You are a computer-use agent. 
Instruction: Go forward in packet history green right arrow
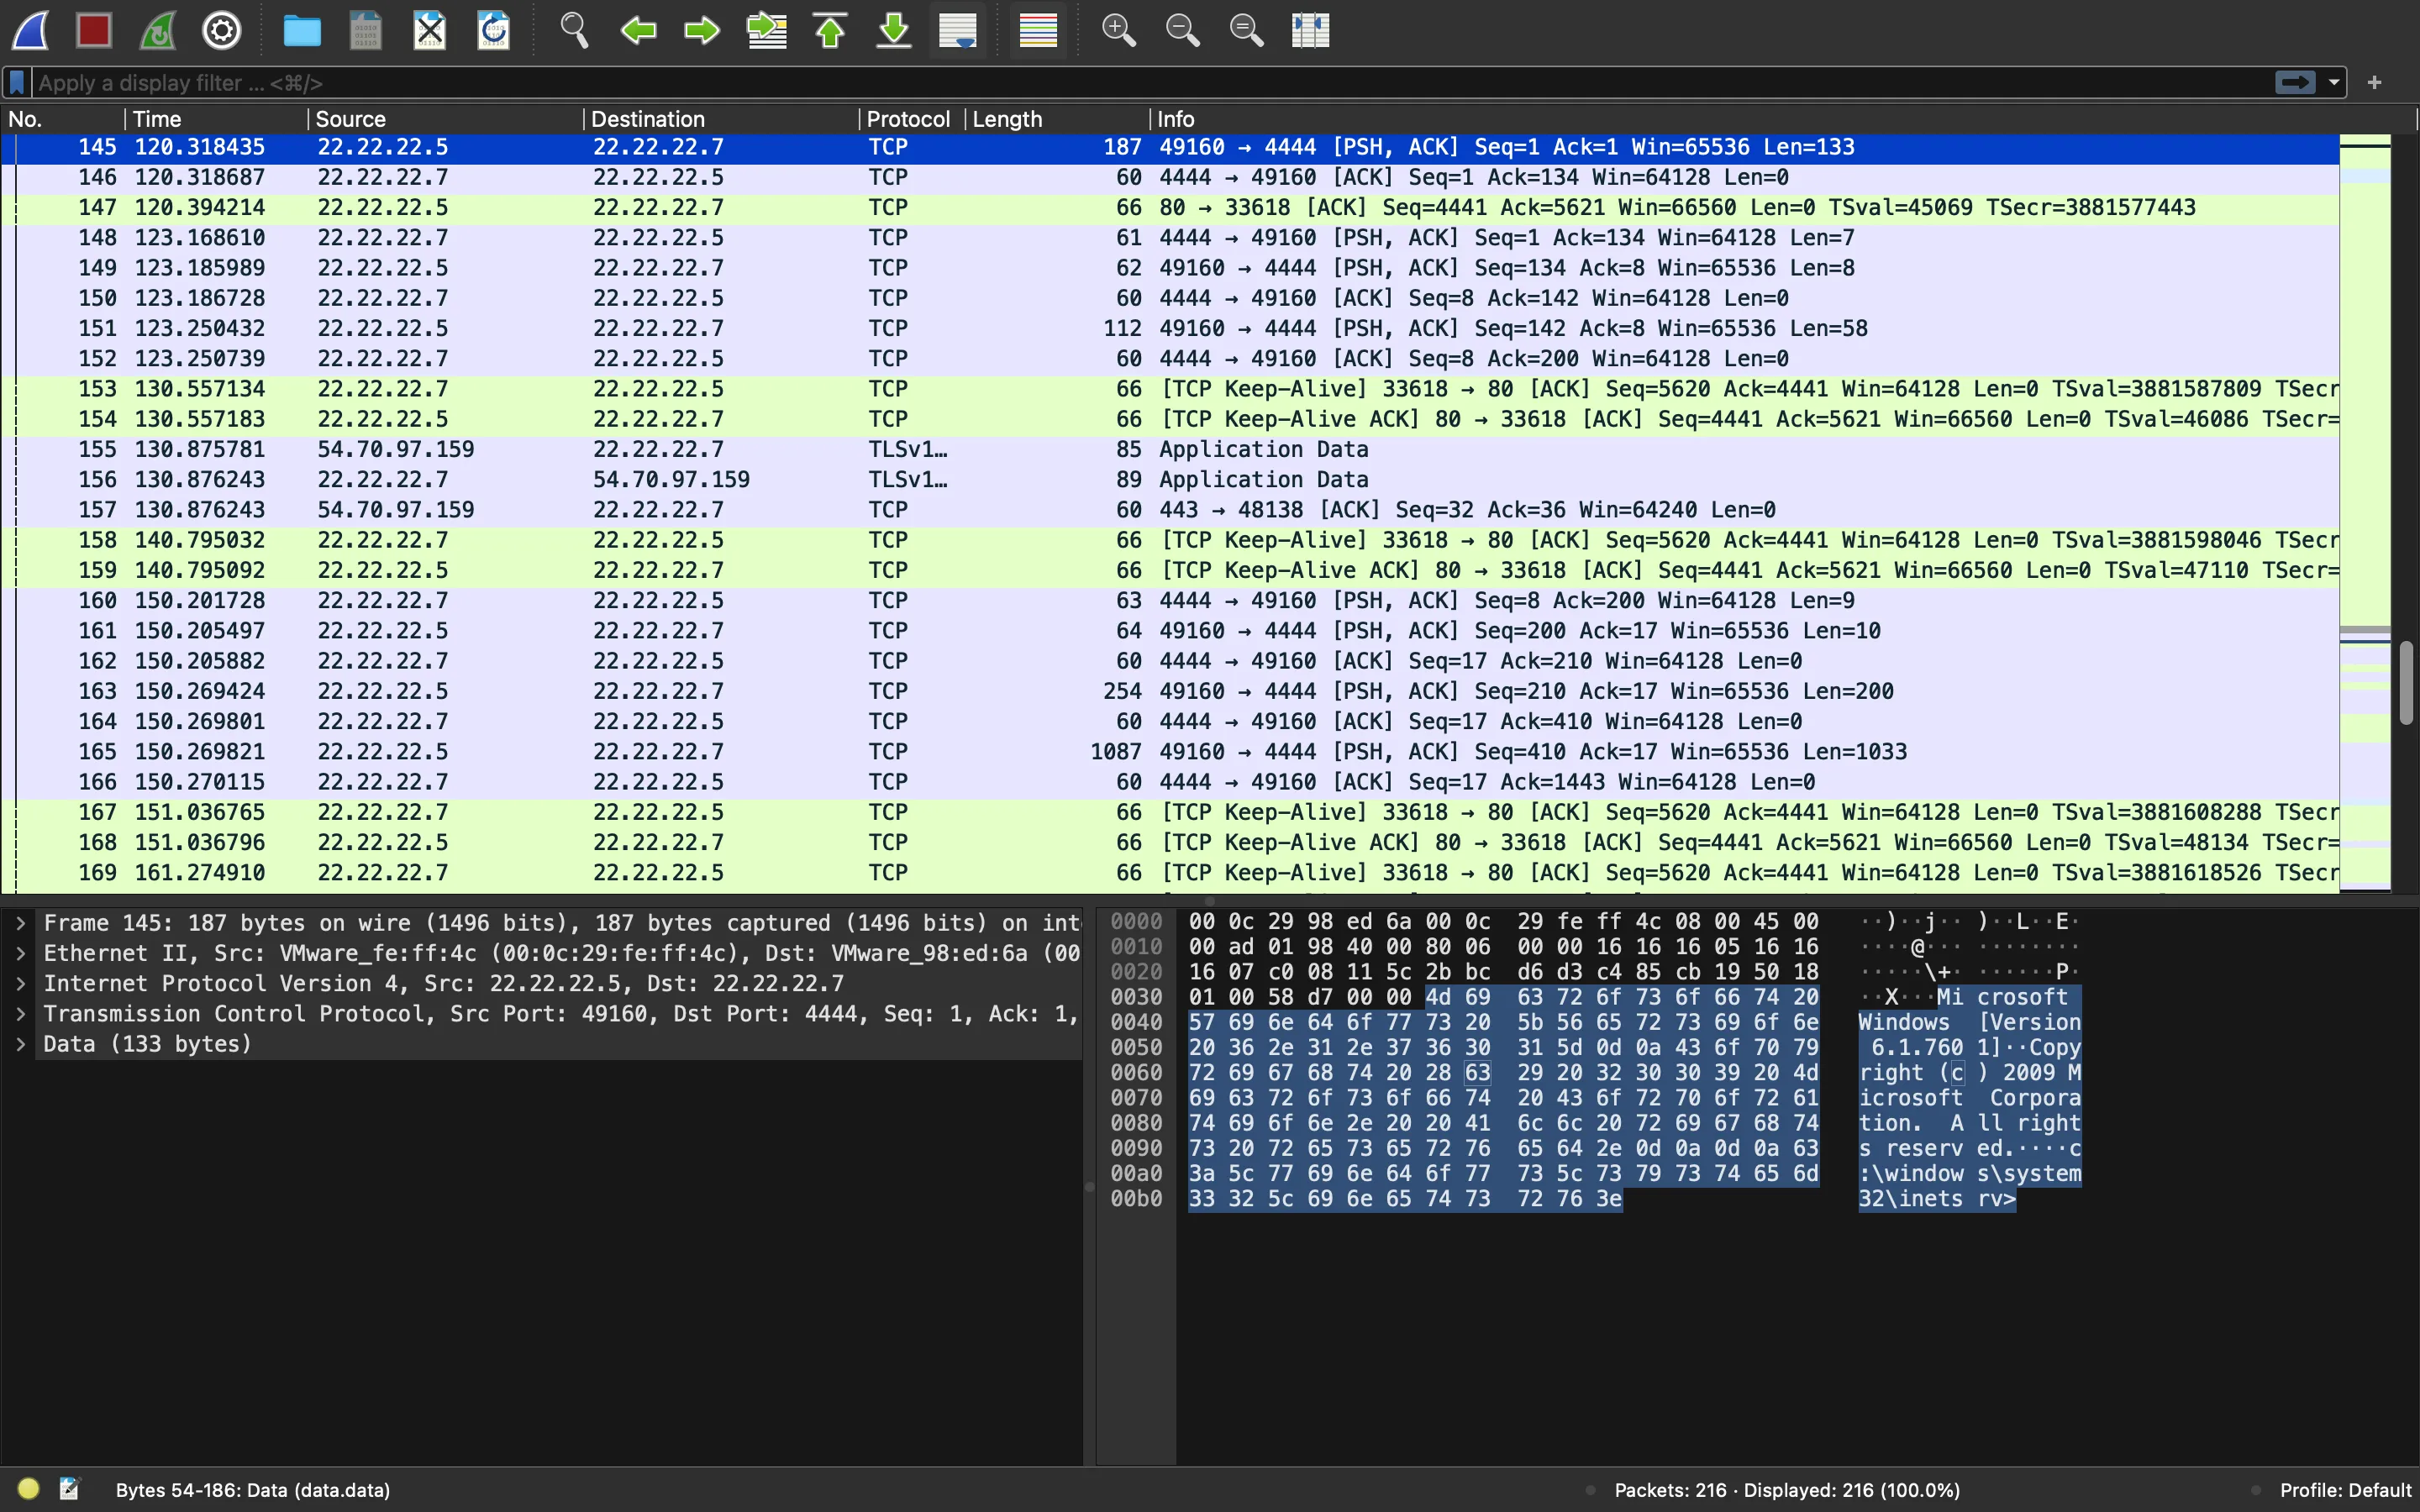tap(702, 30)
